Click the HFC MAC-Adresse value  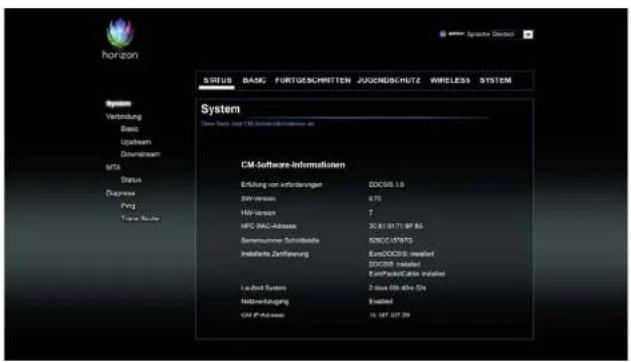click(x=396, y=226)
